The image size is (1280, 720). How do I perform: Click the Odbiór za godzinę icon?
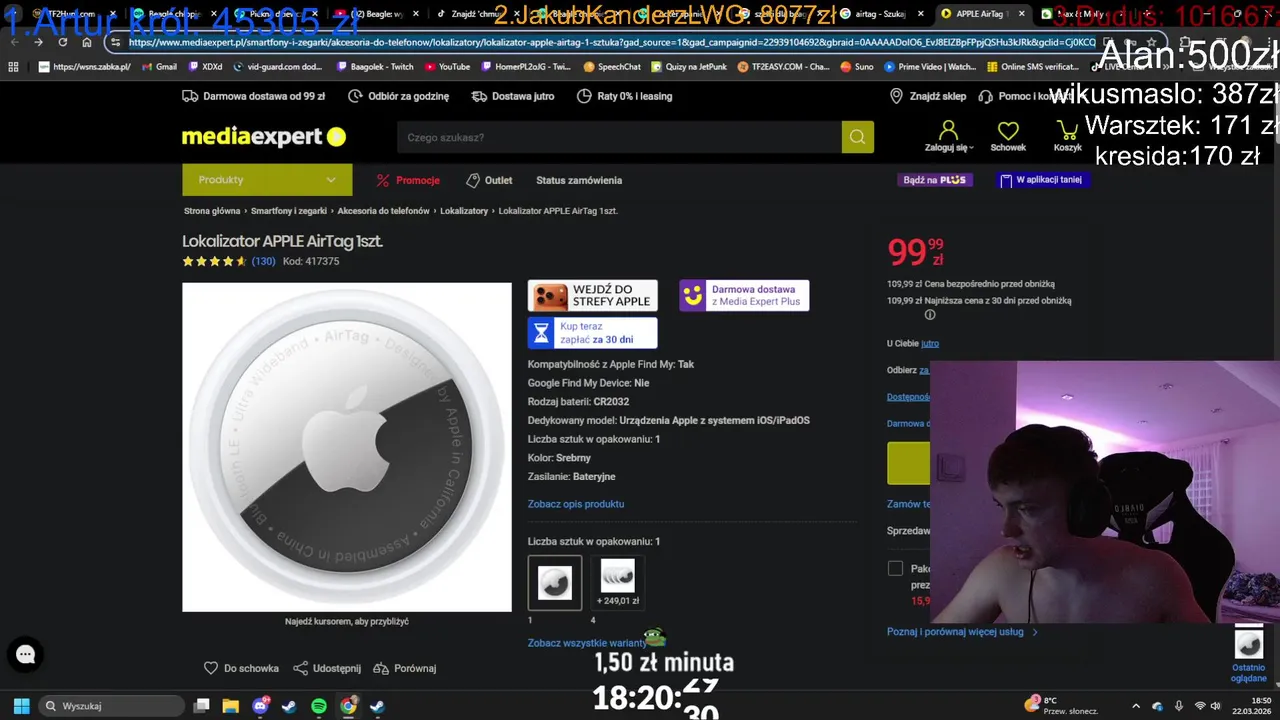(355, 96)
